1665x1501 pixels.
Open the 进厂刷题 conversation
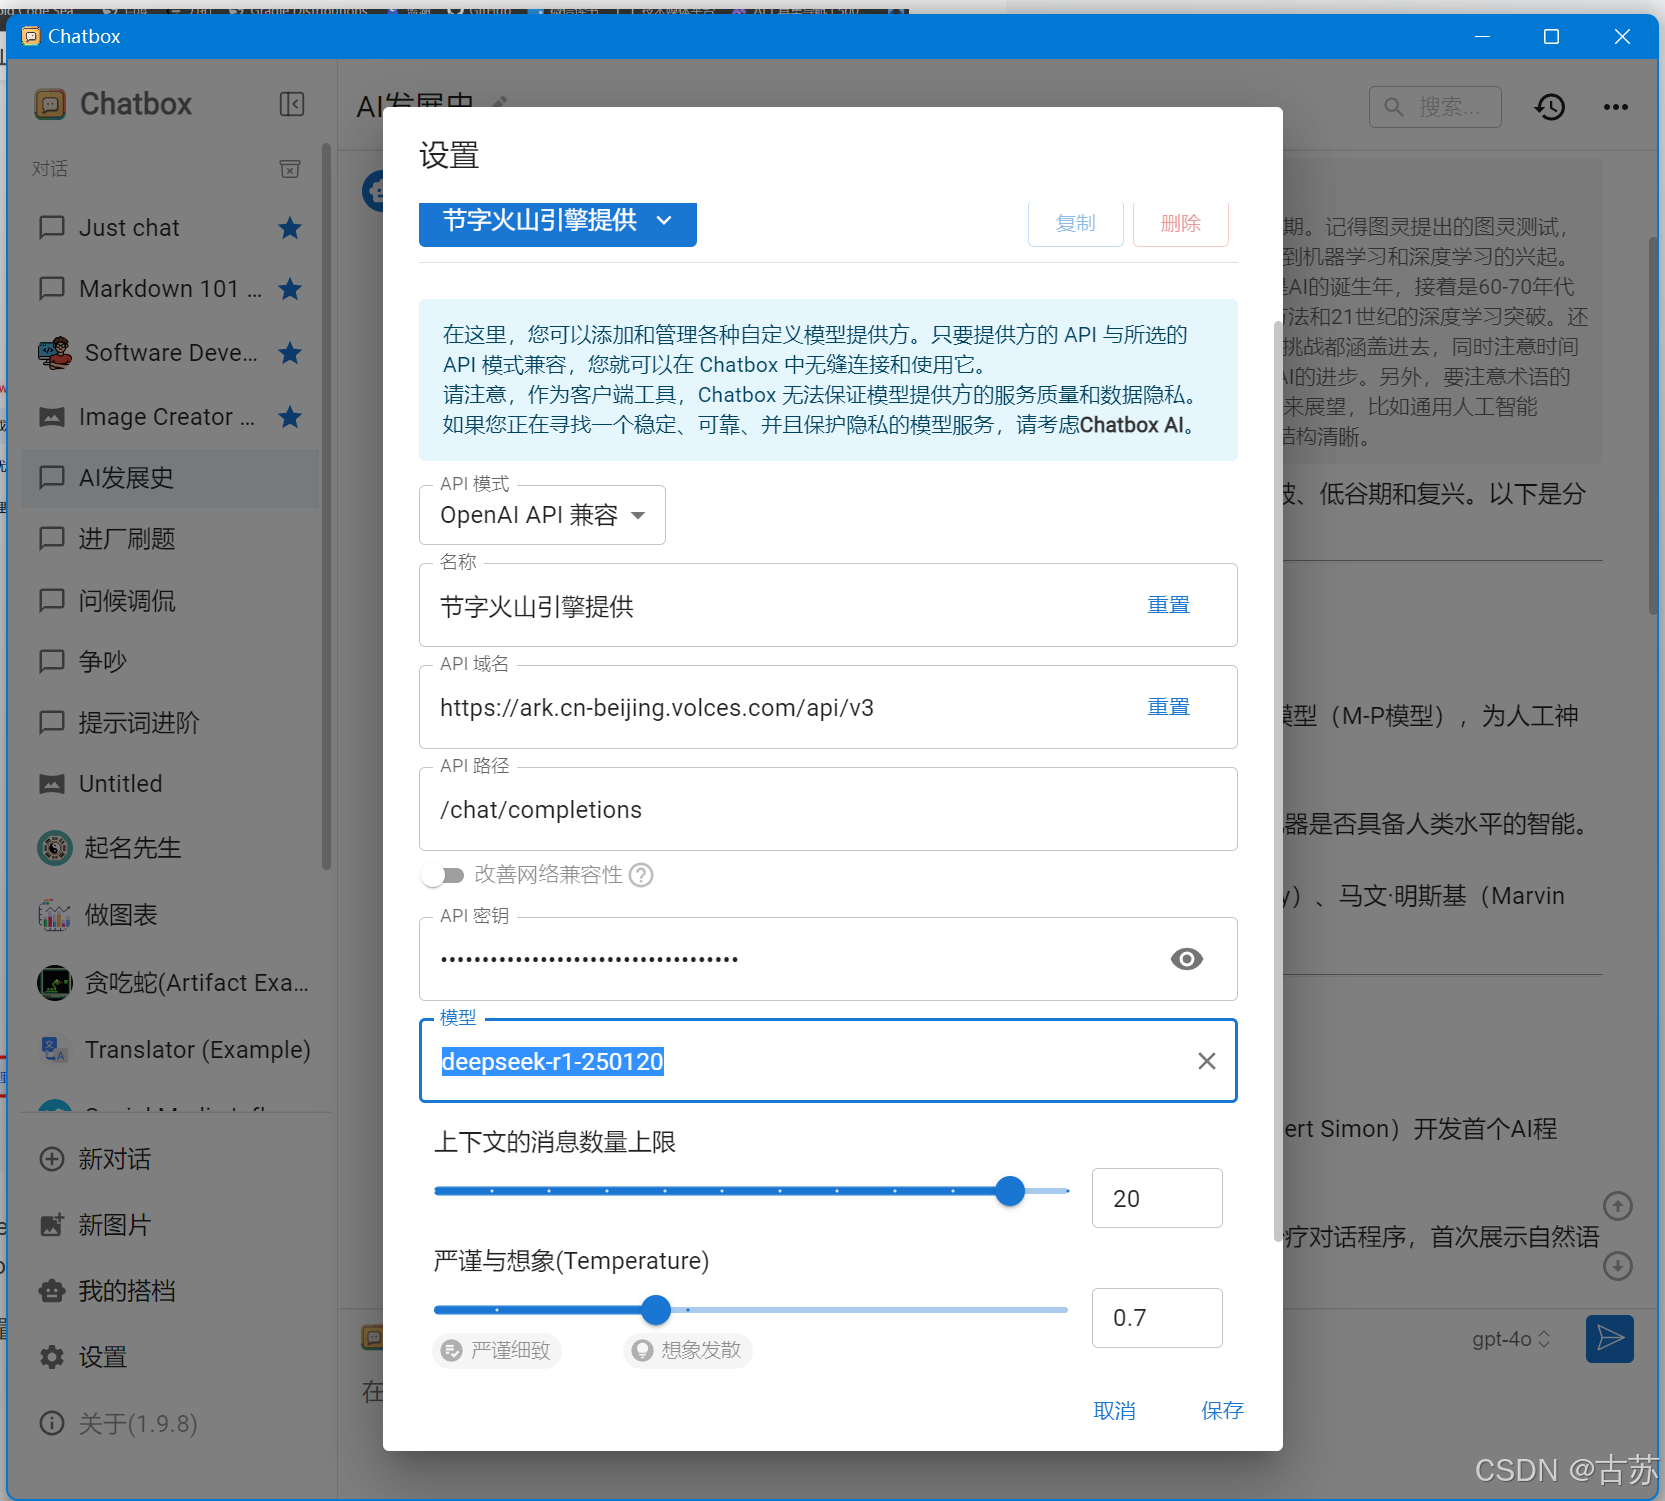click(170, 539)
